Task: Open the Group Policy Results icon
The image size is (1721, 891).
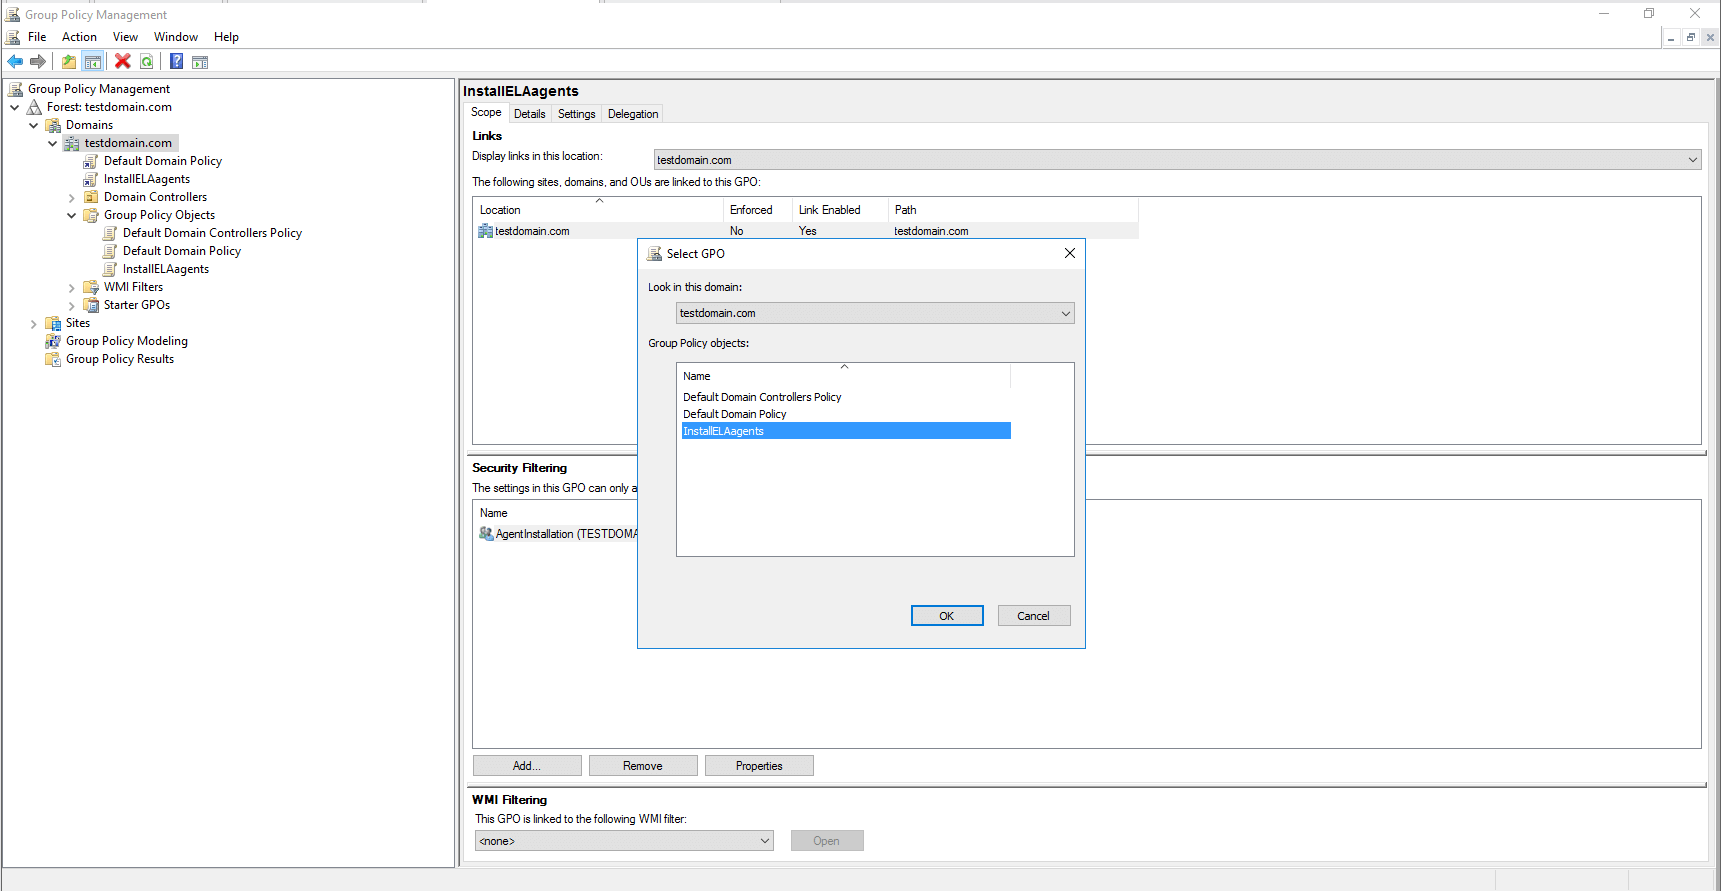Action: [54, 359]
